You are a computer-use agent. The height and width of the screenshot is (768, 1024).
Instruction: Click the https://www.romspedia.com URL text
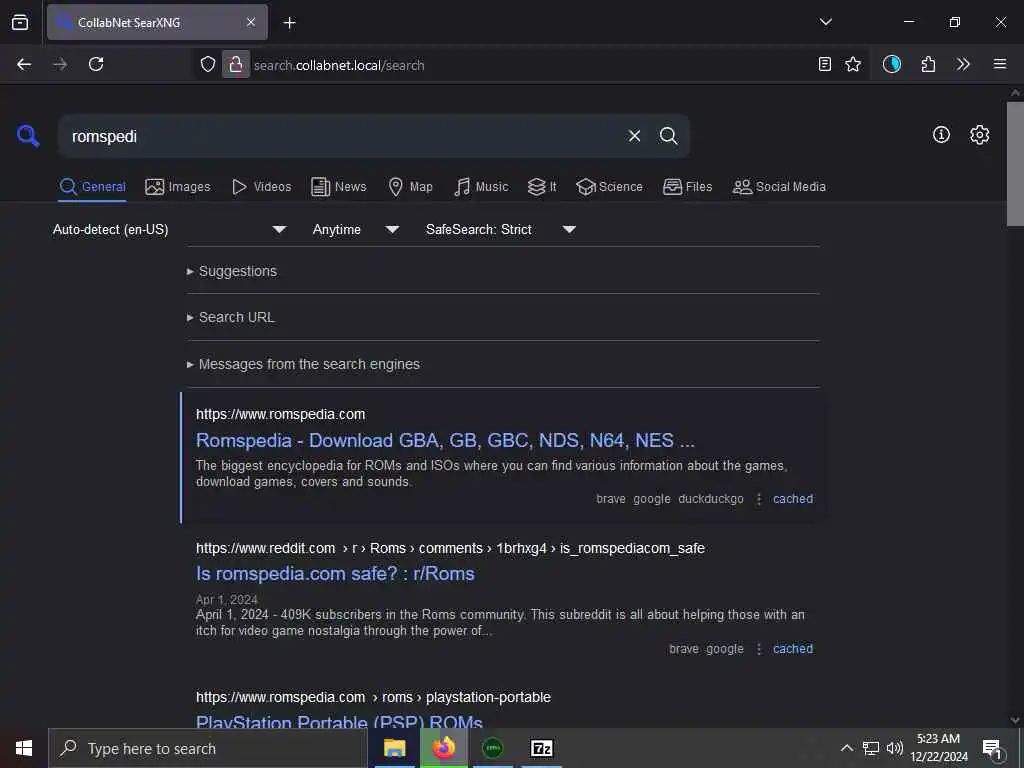point(280,414)
